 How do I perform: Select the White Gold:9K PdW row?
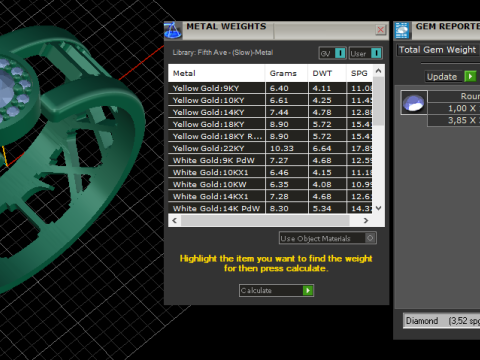(270, 160)
